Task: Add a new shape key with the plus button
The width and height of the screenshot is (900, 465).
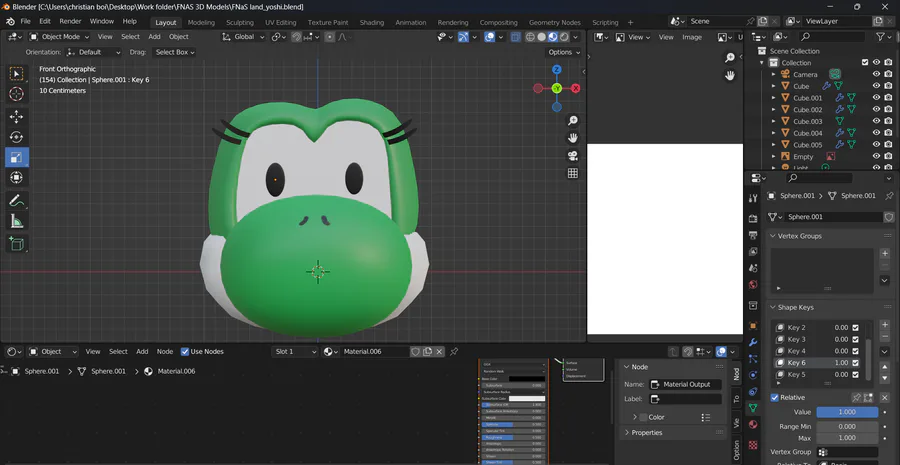Action: [885, 325]
